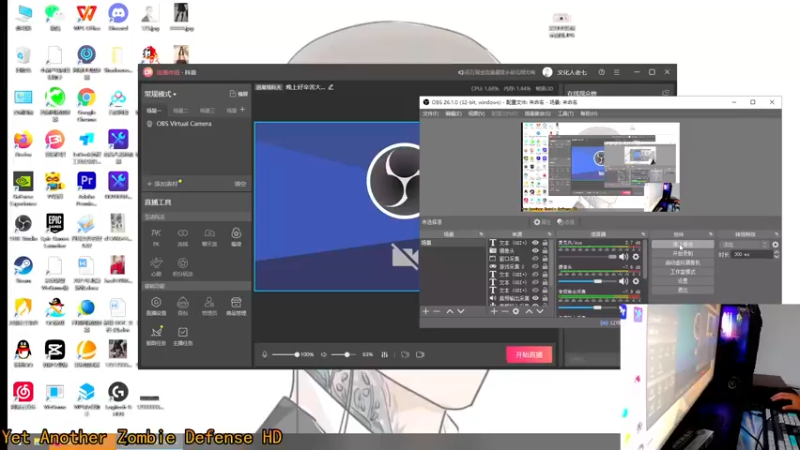800x450 pixels.
Task: Open OBS 视图(V) menu
Action: [x=476, y=114]
